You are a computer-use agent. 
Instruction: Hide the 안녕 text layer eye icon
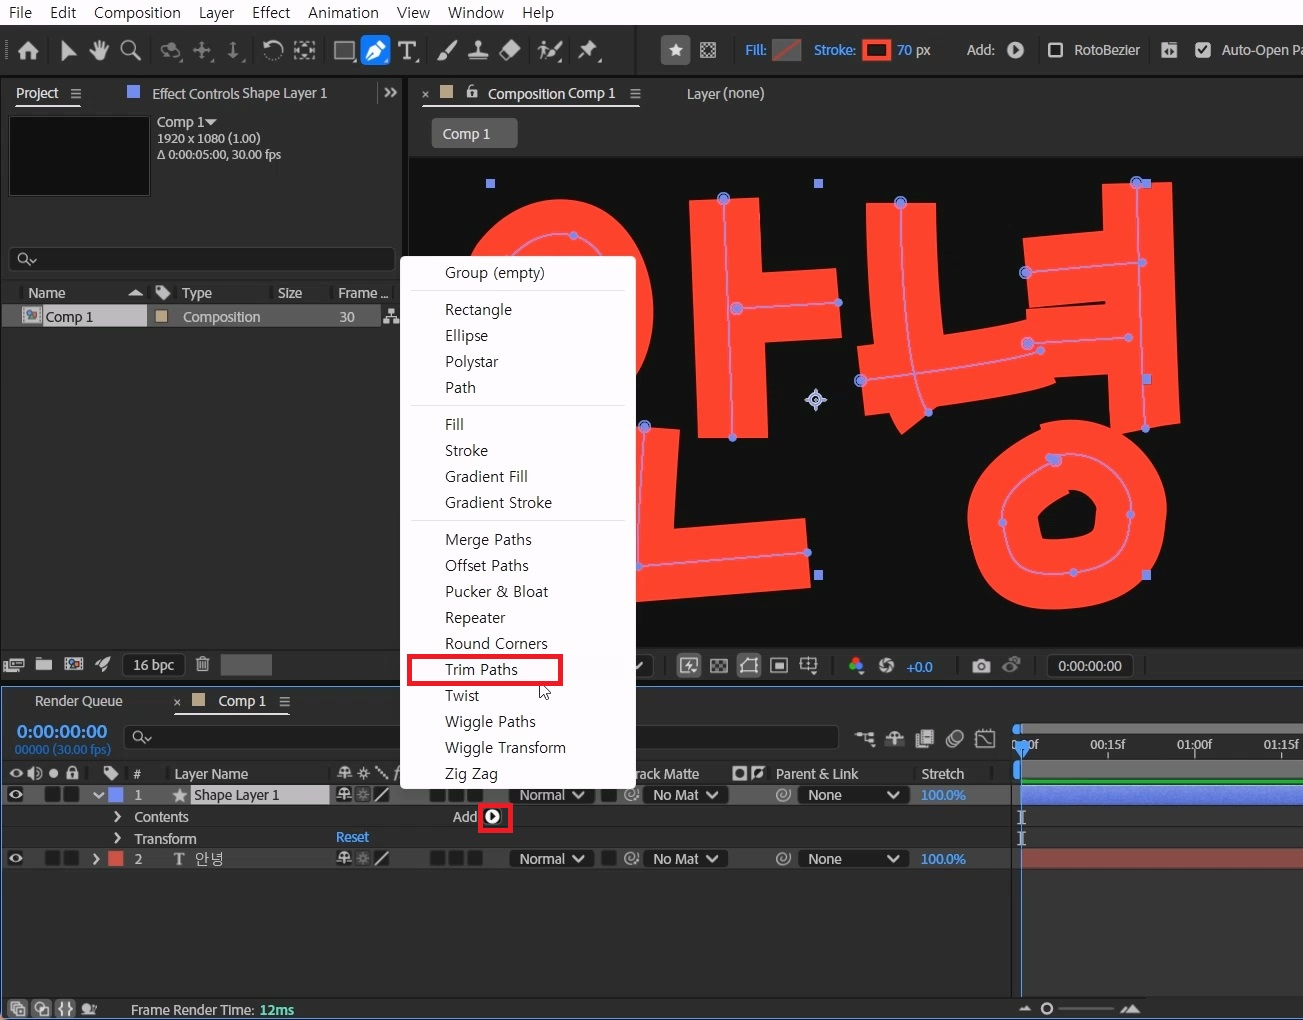click(x=15, y=859)
